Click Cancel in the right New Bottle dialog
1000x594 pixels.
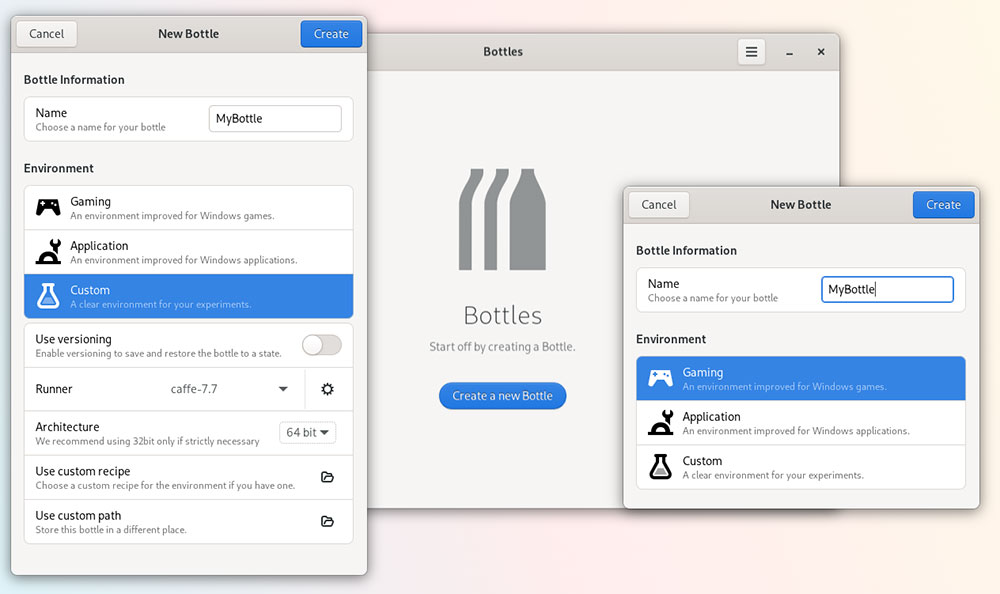point(659,205)
